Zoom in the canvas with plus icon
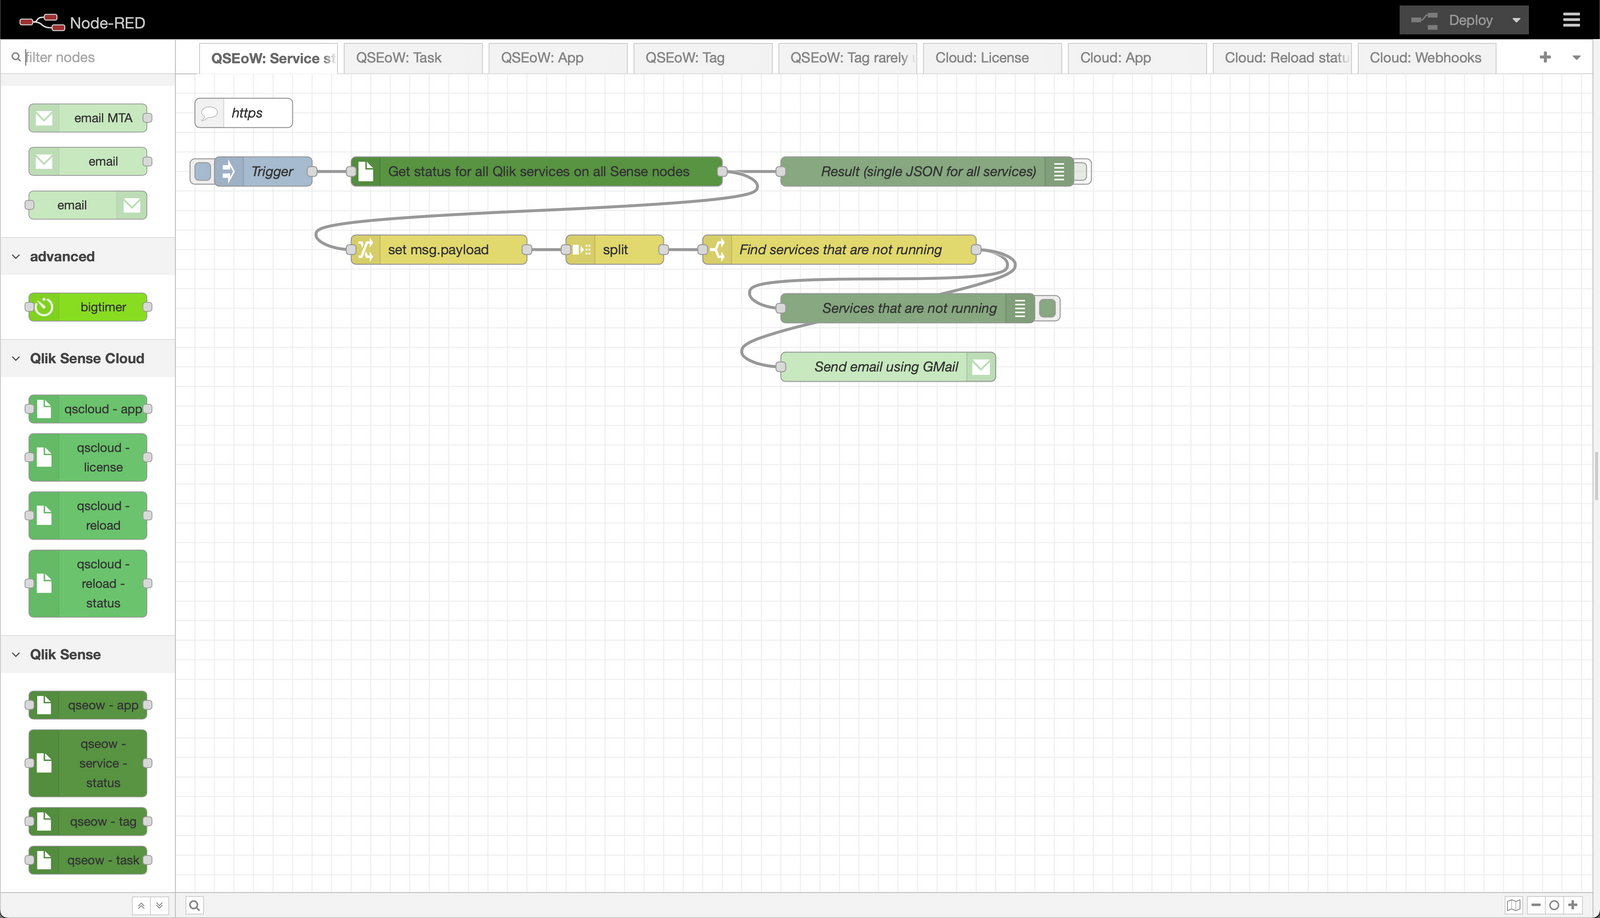1600x918 pixels. tap(1573, 905)
